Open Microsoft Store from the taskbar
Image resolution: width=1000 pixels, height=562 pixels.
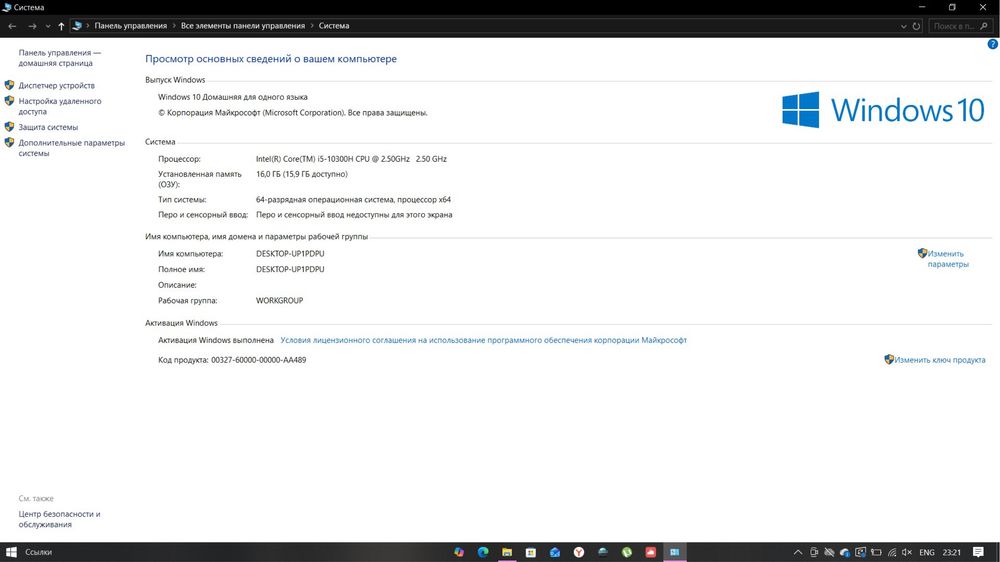coord(531,552)
